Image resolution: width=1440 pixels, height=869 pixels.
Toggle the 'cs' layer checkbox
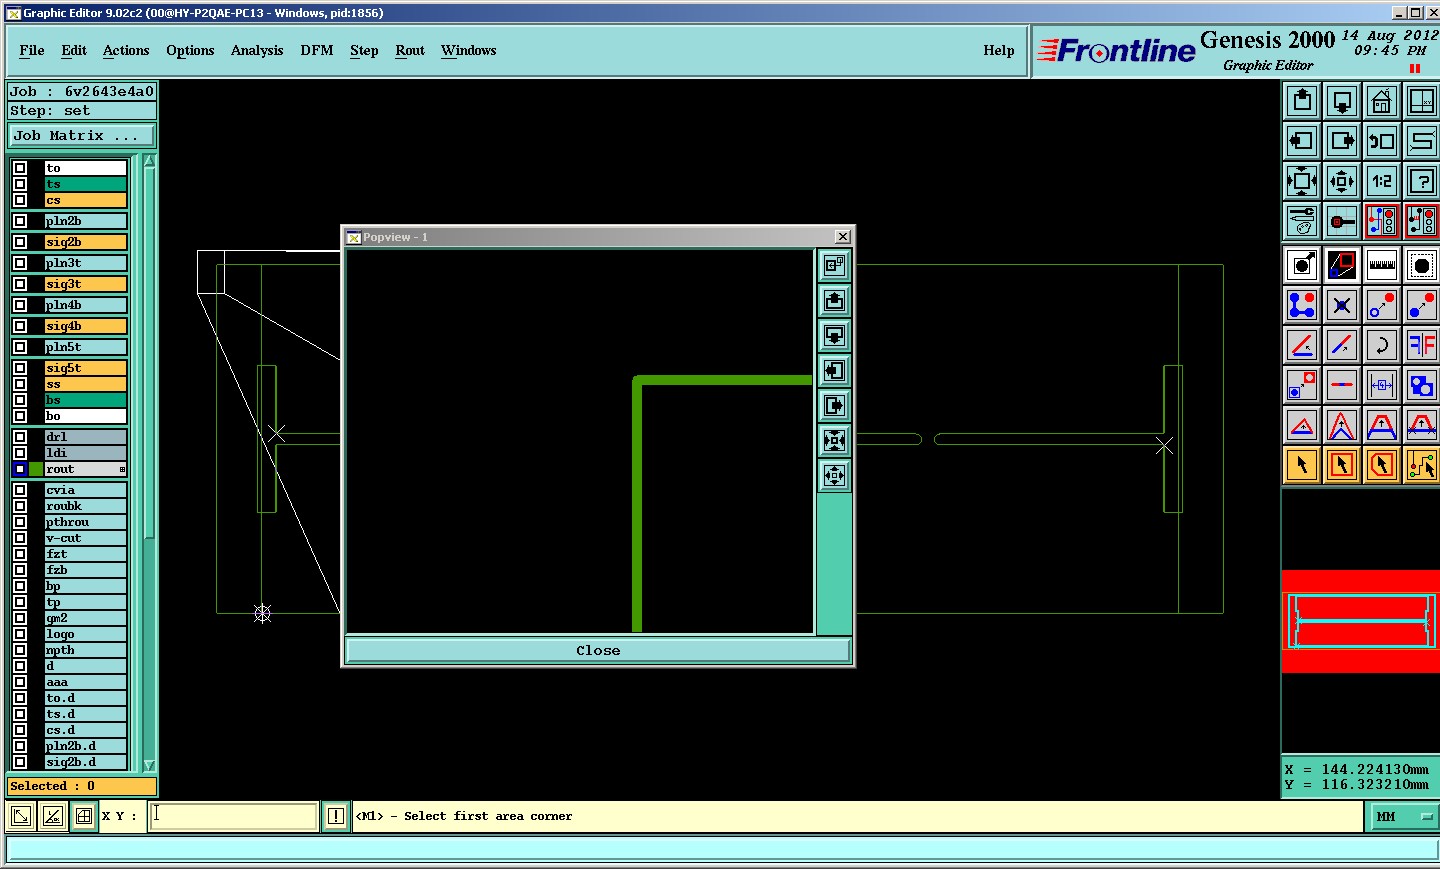(x=20, y=200)
